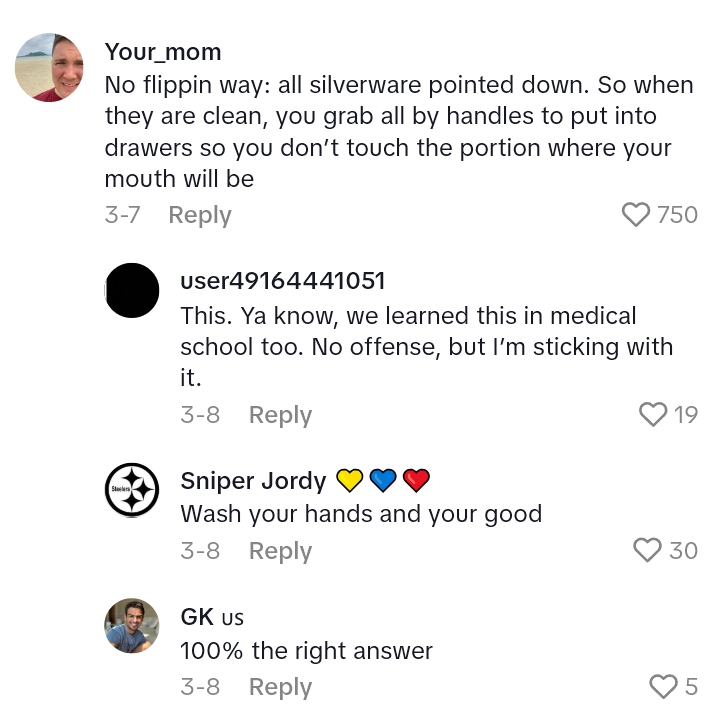The image size is (709, 727).
Task: Reply to Sniper Jordy's comment
Action: pos(280,550)
